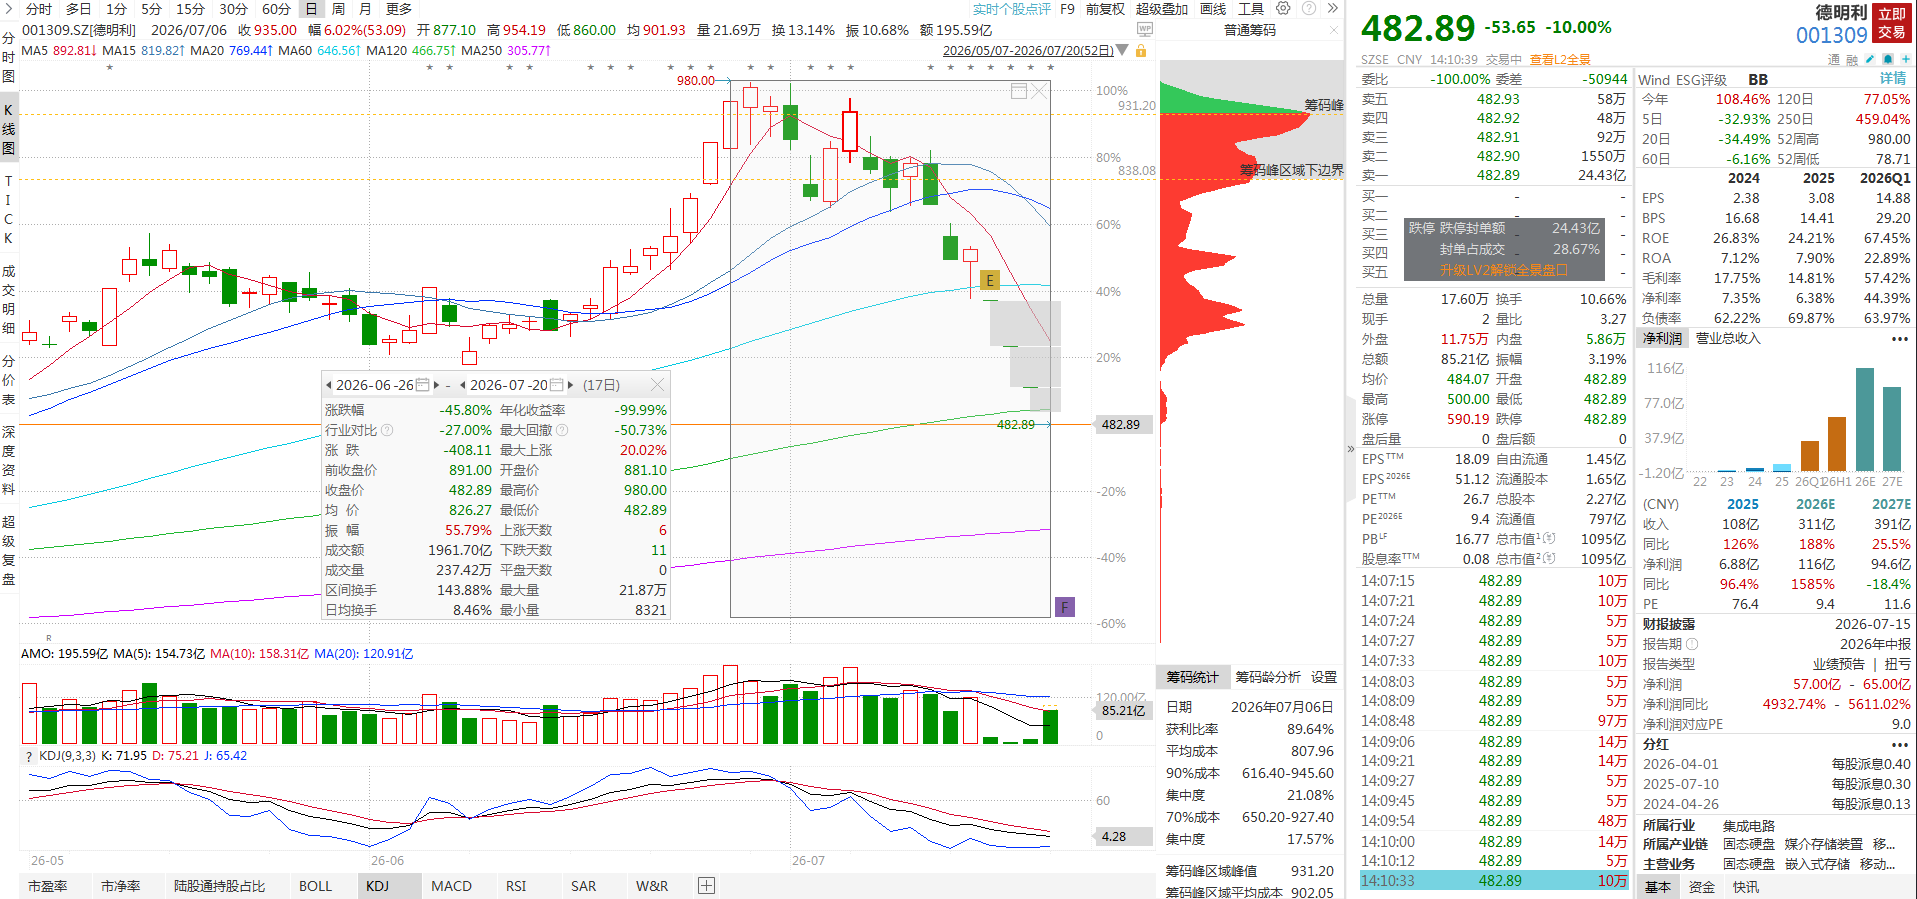Viewport: 1917px width, 899px height.
Task: Open the ESG 详情 details link
Action: click(1892, 79)
